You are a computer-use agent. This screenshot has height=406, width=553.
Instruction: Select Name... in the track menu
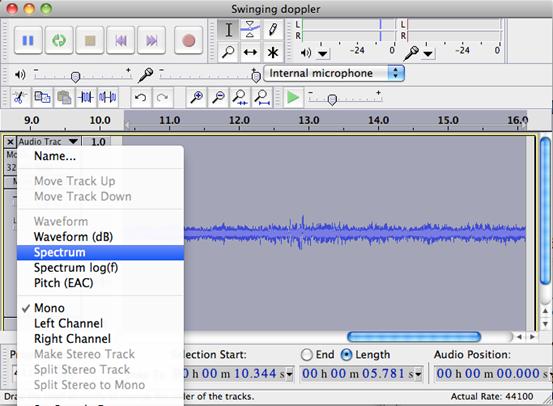point(100,156)
